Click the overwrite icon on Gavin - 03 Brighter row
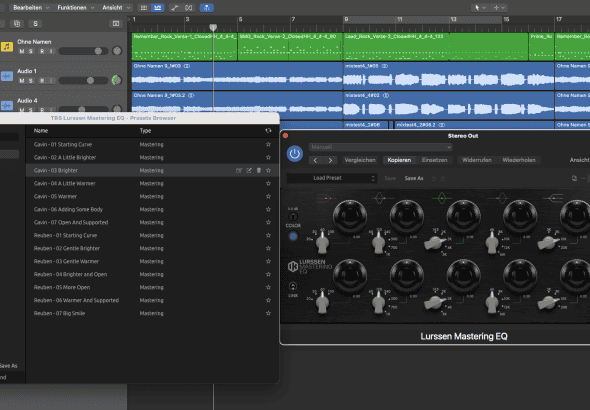The width and height of the screenshot is (590, 410). click(239, 170)
